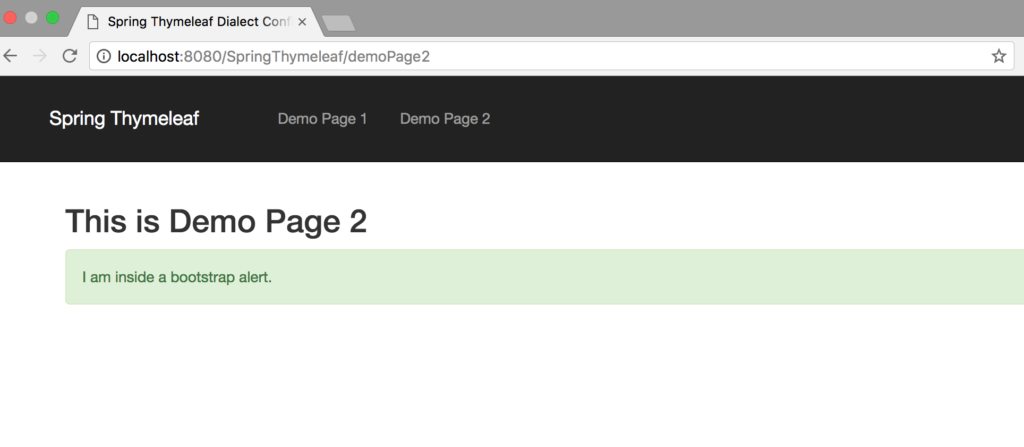The height and width of the screenshot is (447, 1024).
Task: Click the red close window button
Action: 12,18
